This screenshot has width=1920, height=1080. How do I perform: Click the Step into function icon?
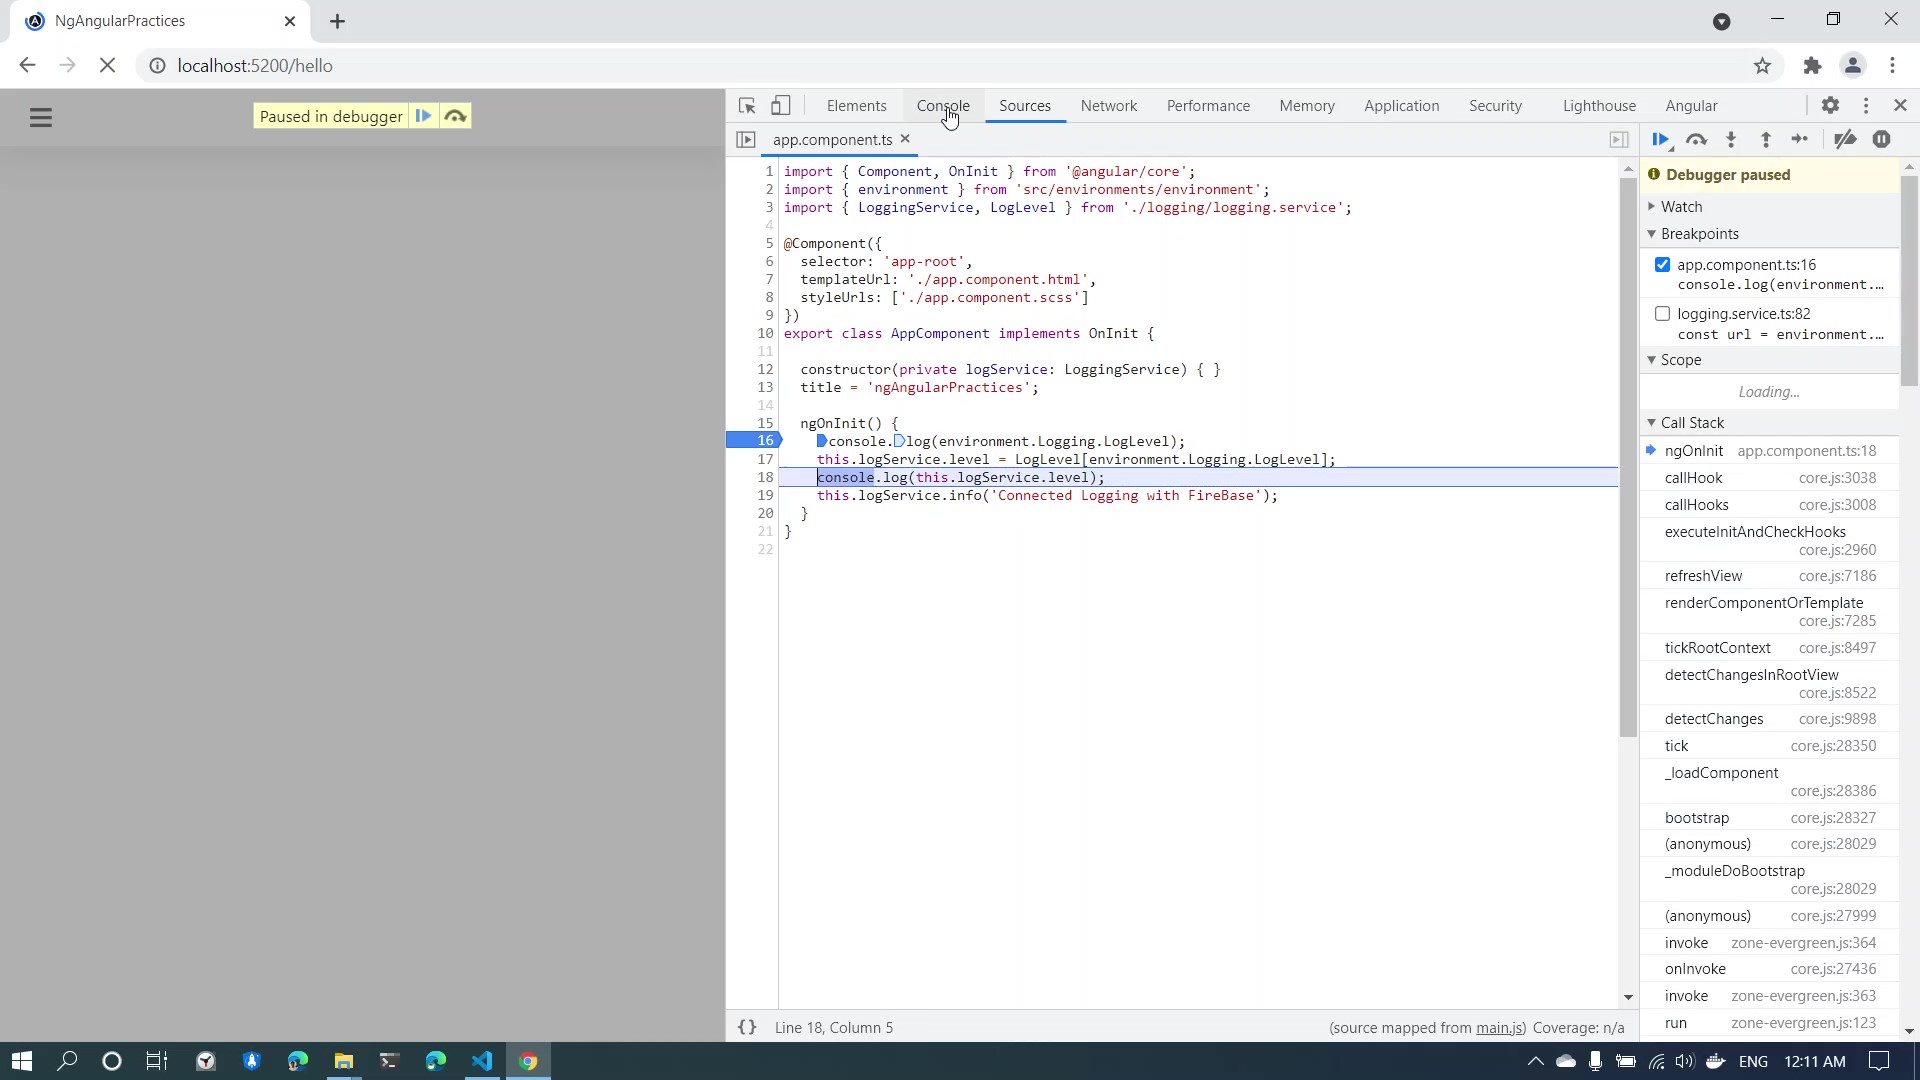point(1731,140)
